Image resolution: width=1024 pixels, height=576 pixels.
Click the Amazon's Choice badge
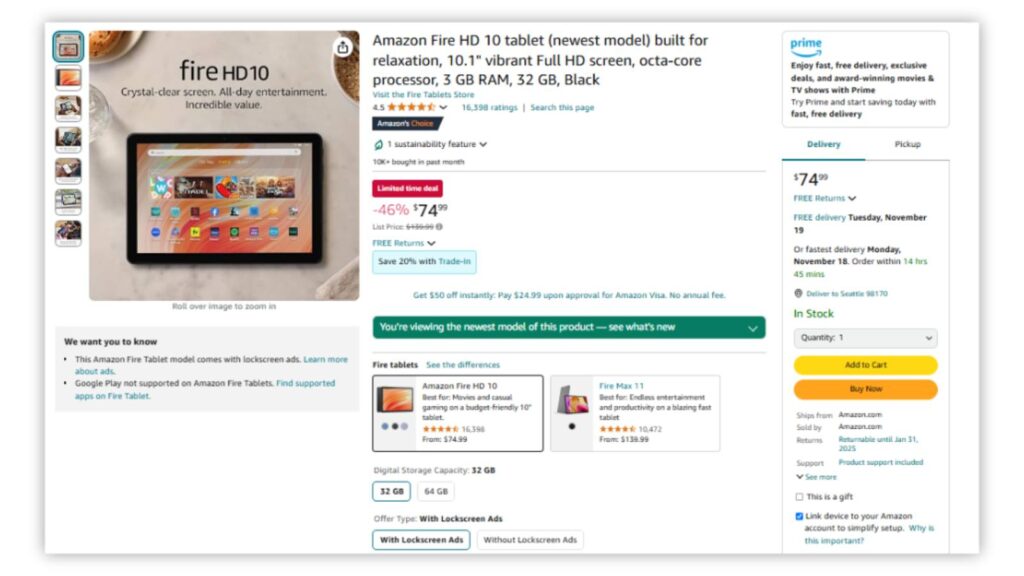(x=405, y=123)
